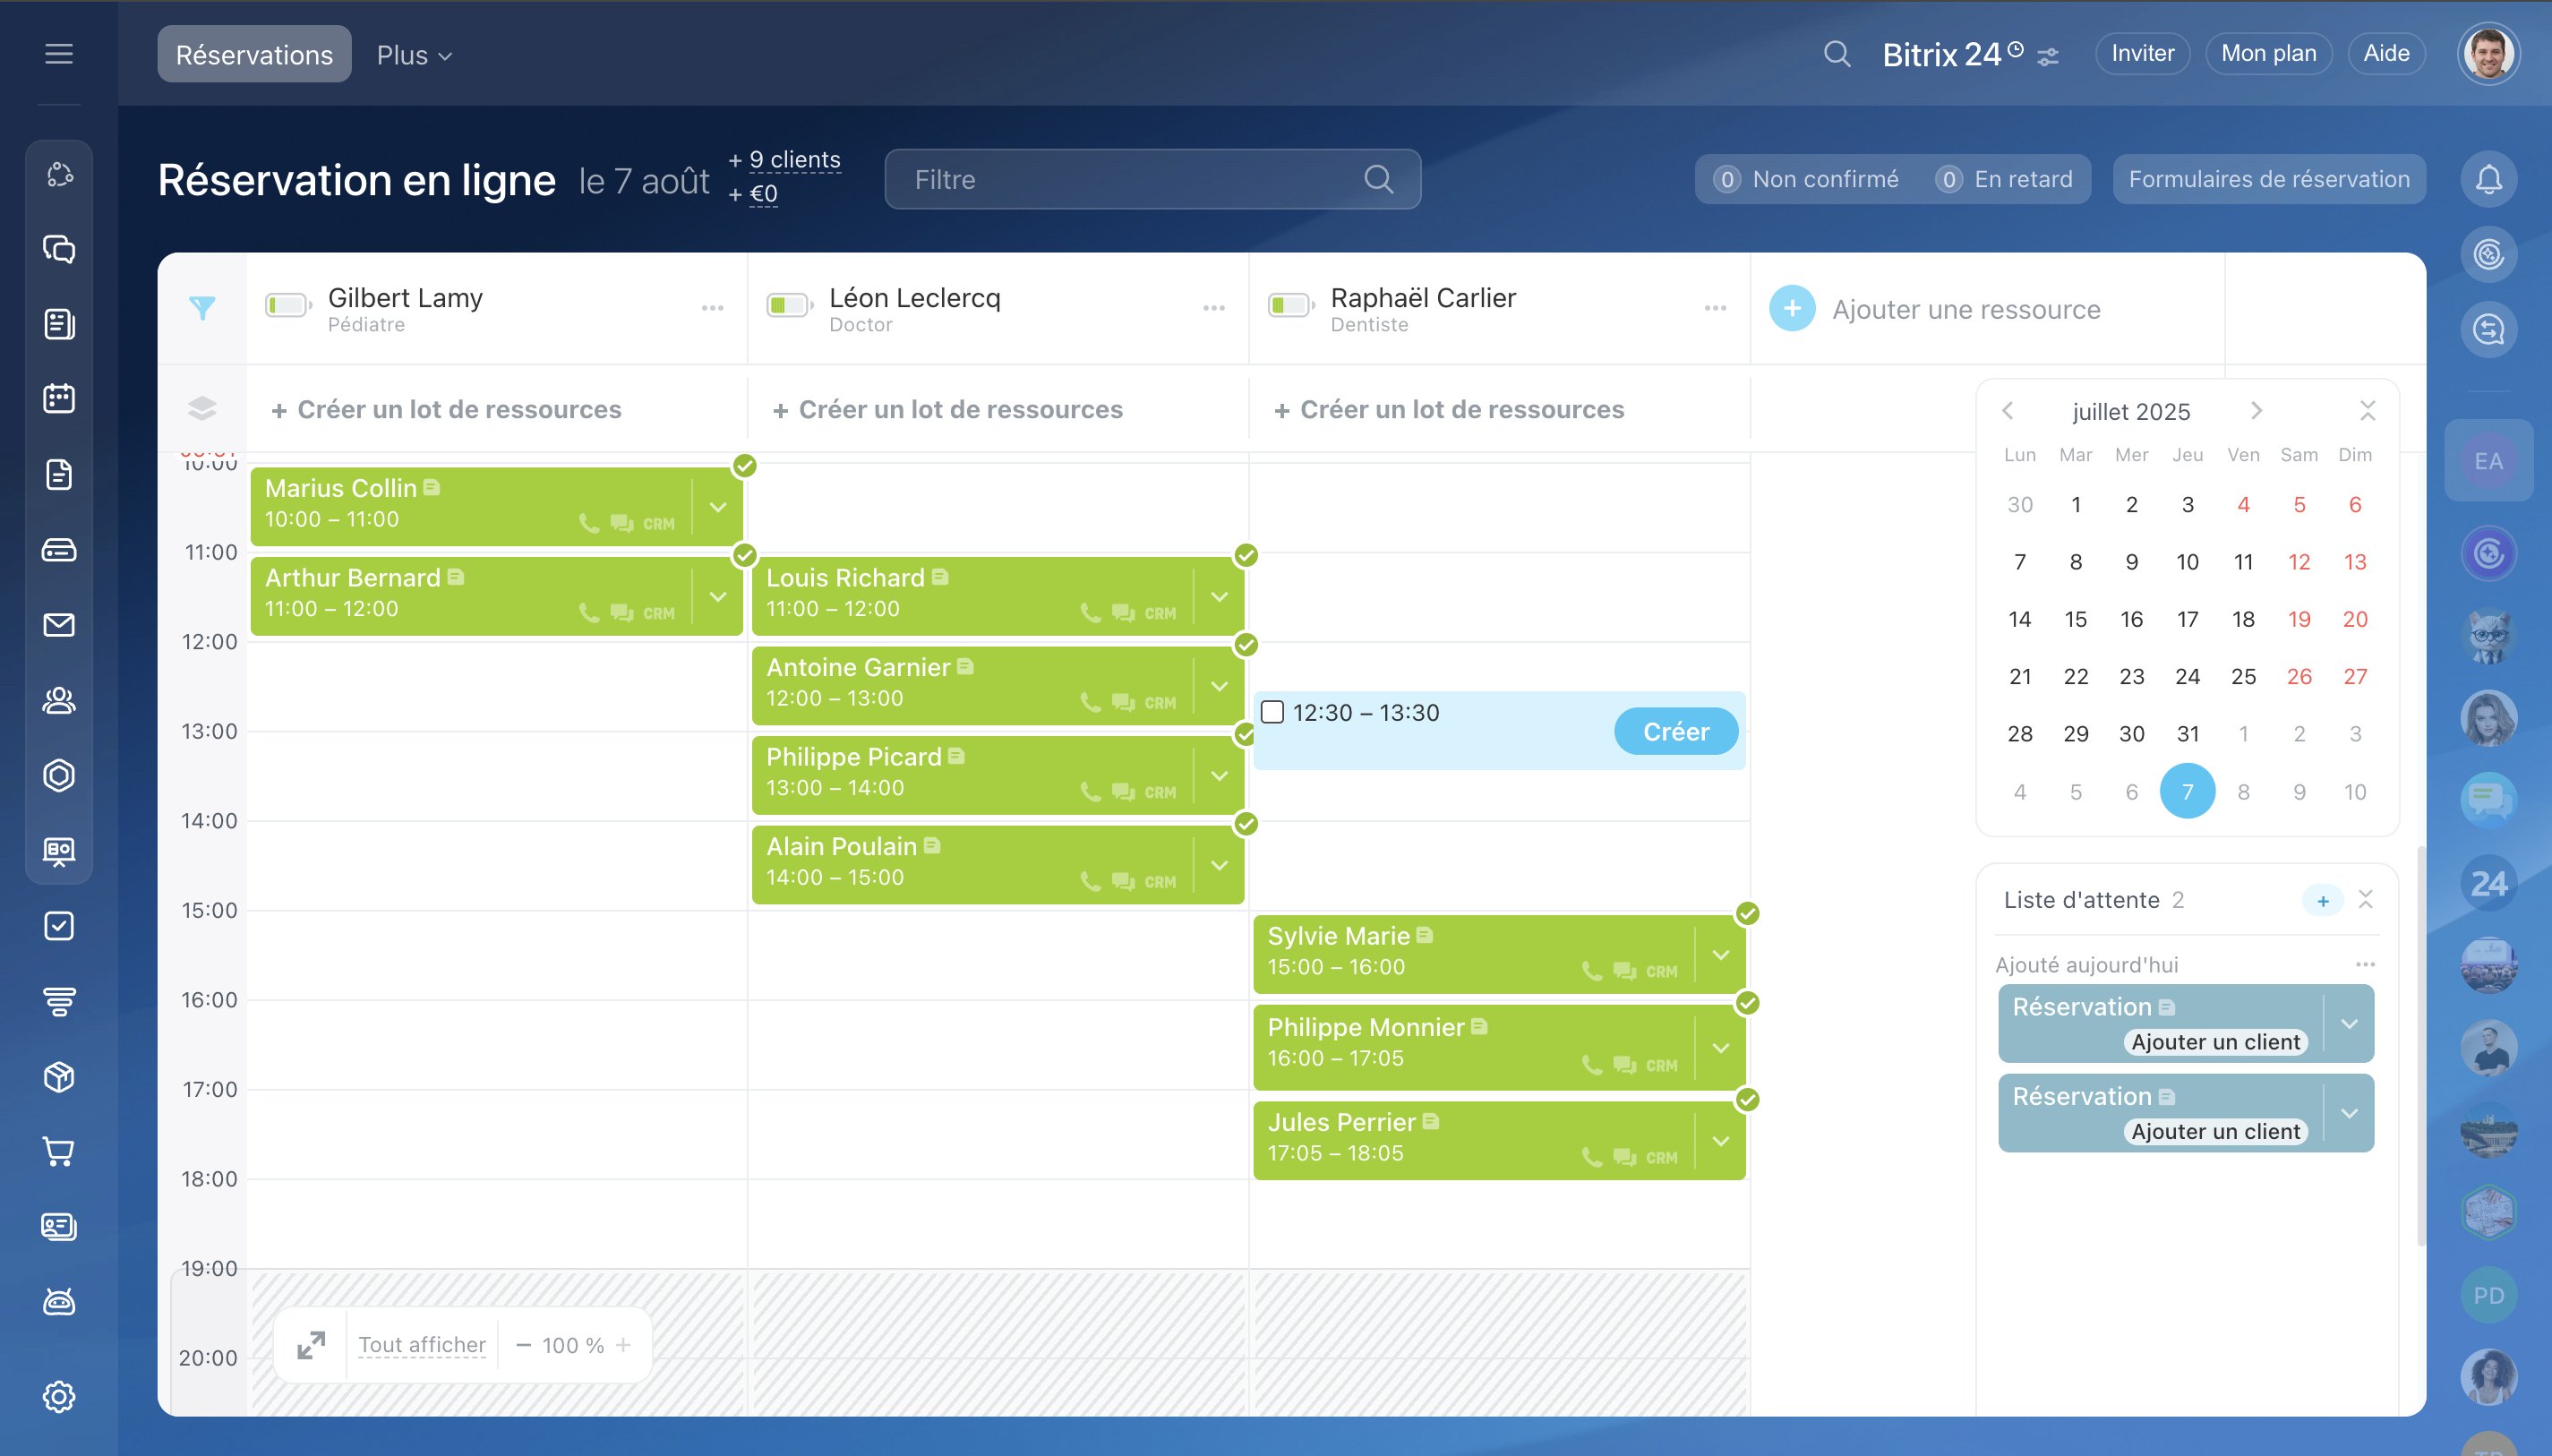
Task: Click the funnel filter icon beside resources
Action: pos(202,308)
